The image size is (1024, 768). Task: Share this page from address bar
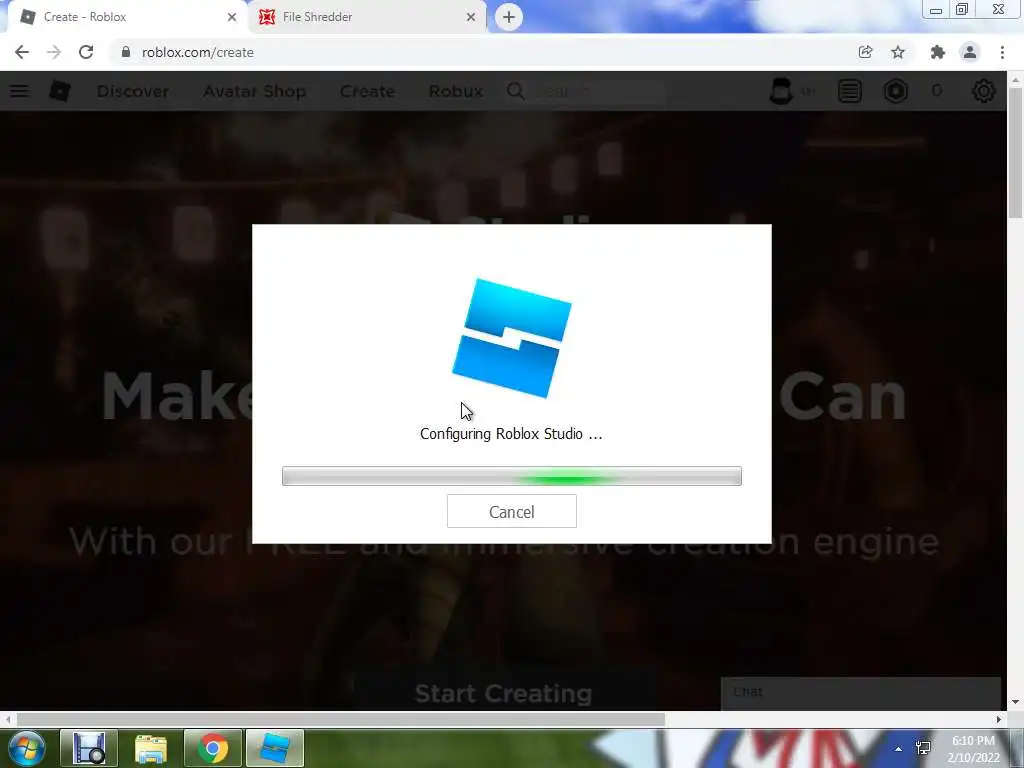tap(865, 52)
